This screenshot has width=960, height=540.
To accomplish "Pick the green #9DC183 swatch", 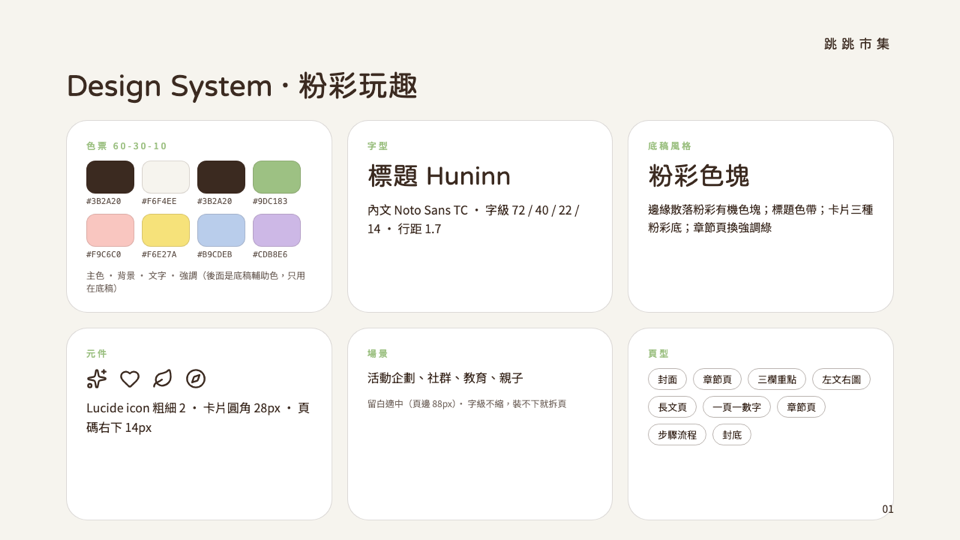I will click(x=277, y=177).
